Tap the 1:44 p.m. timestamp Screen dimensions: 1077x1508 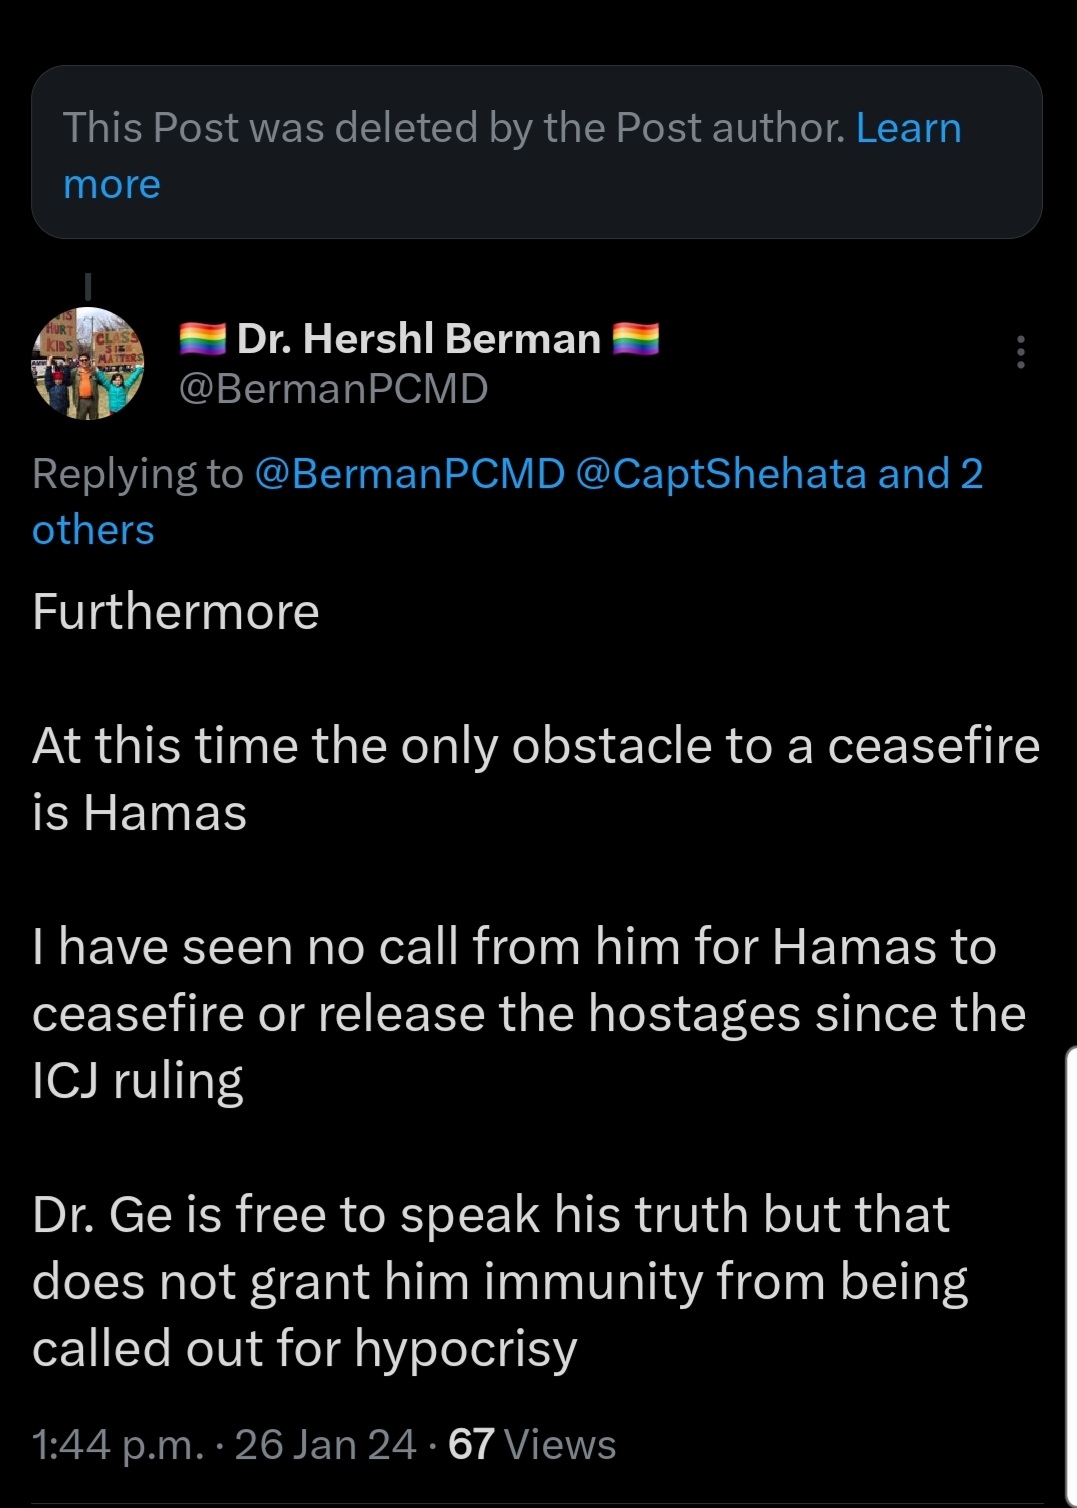point(117,1445)
